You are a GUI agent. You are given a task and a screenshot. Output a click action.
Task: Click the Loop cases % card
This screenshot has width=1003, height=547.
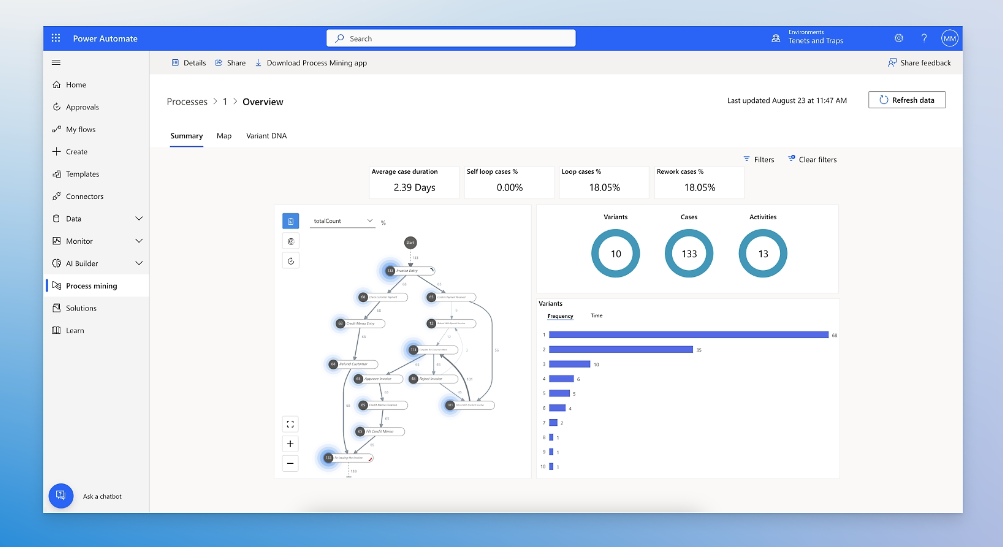pos(604,182)
